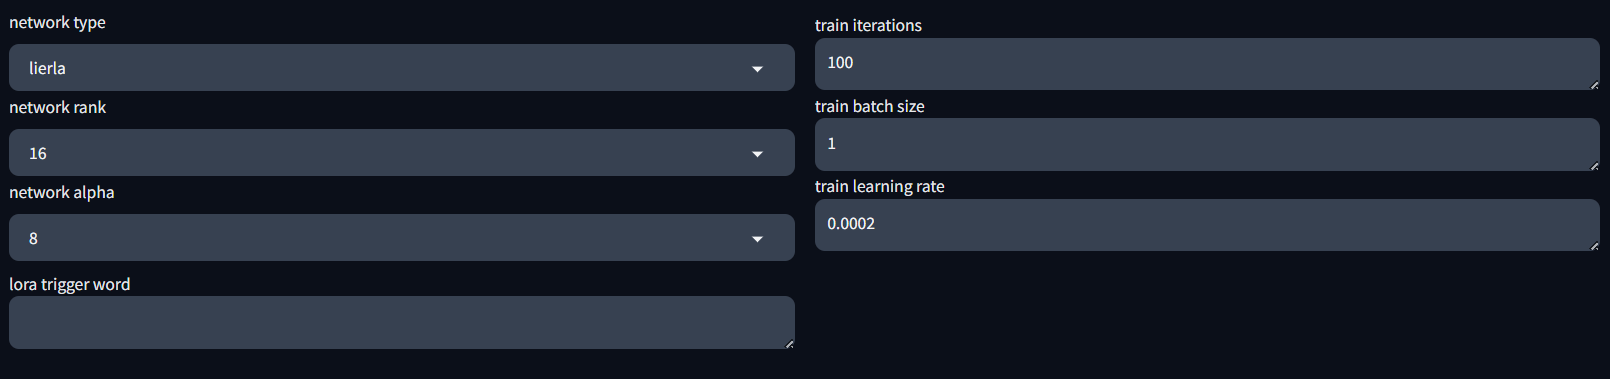
Task: Click the train learning rate field 0.0002
Action: 1207,225
